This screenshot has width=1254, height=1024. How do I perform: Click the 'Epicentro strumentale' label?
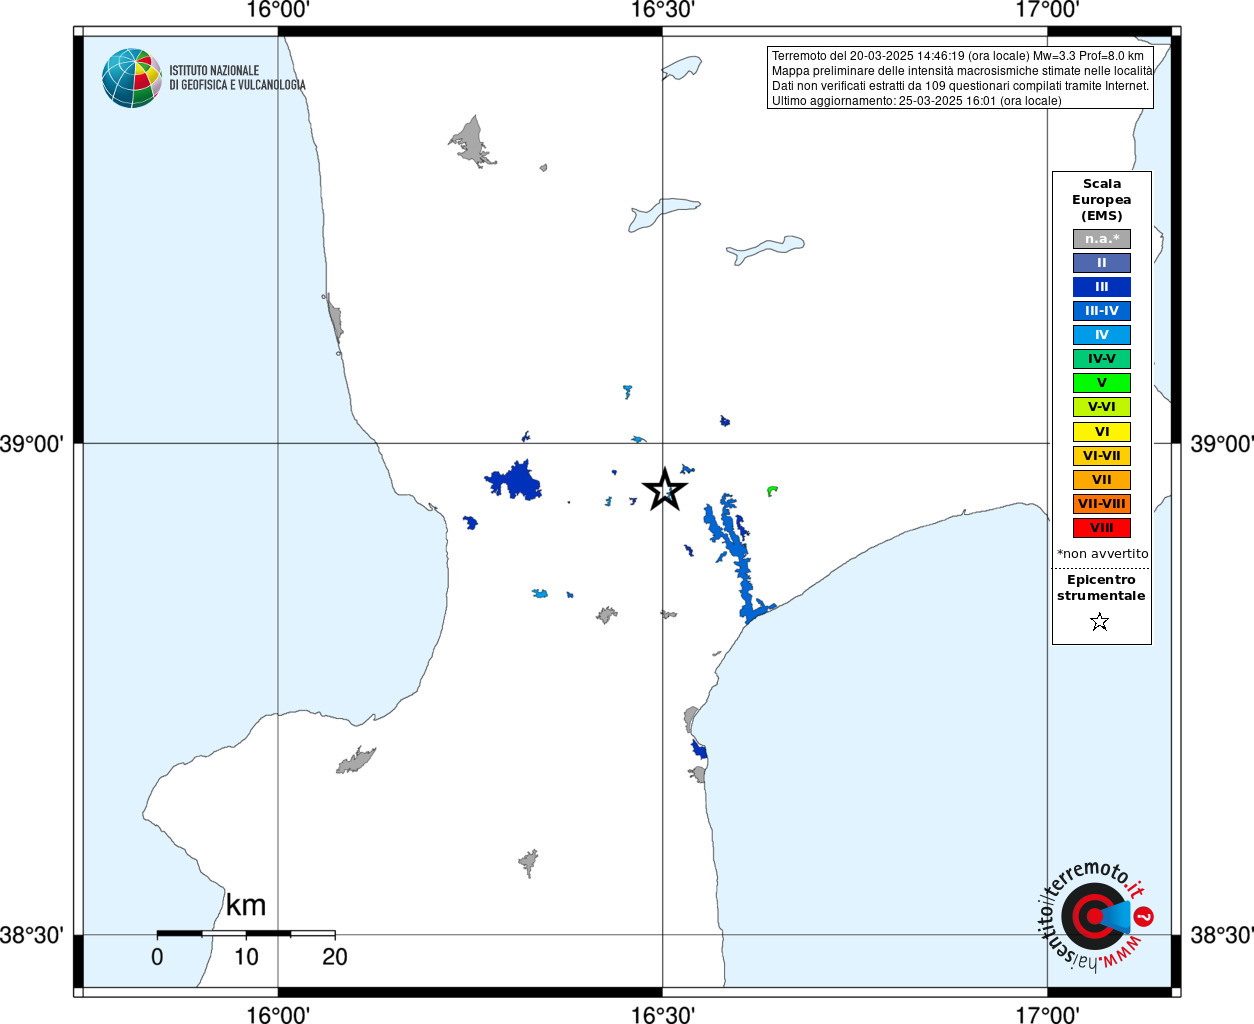tap(1101, 588)
